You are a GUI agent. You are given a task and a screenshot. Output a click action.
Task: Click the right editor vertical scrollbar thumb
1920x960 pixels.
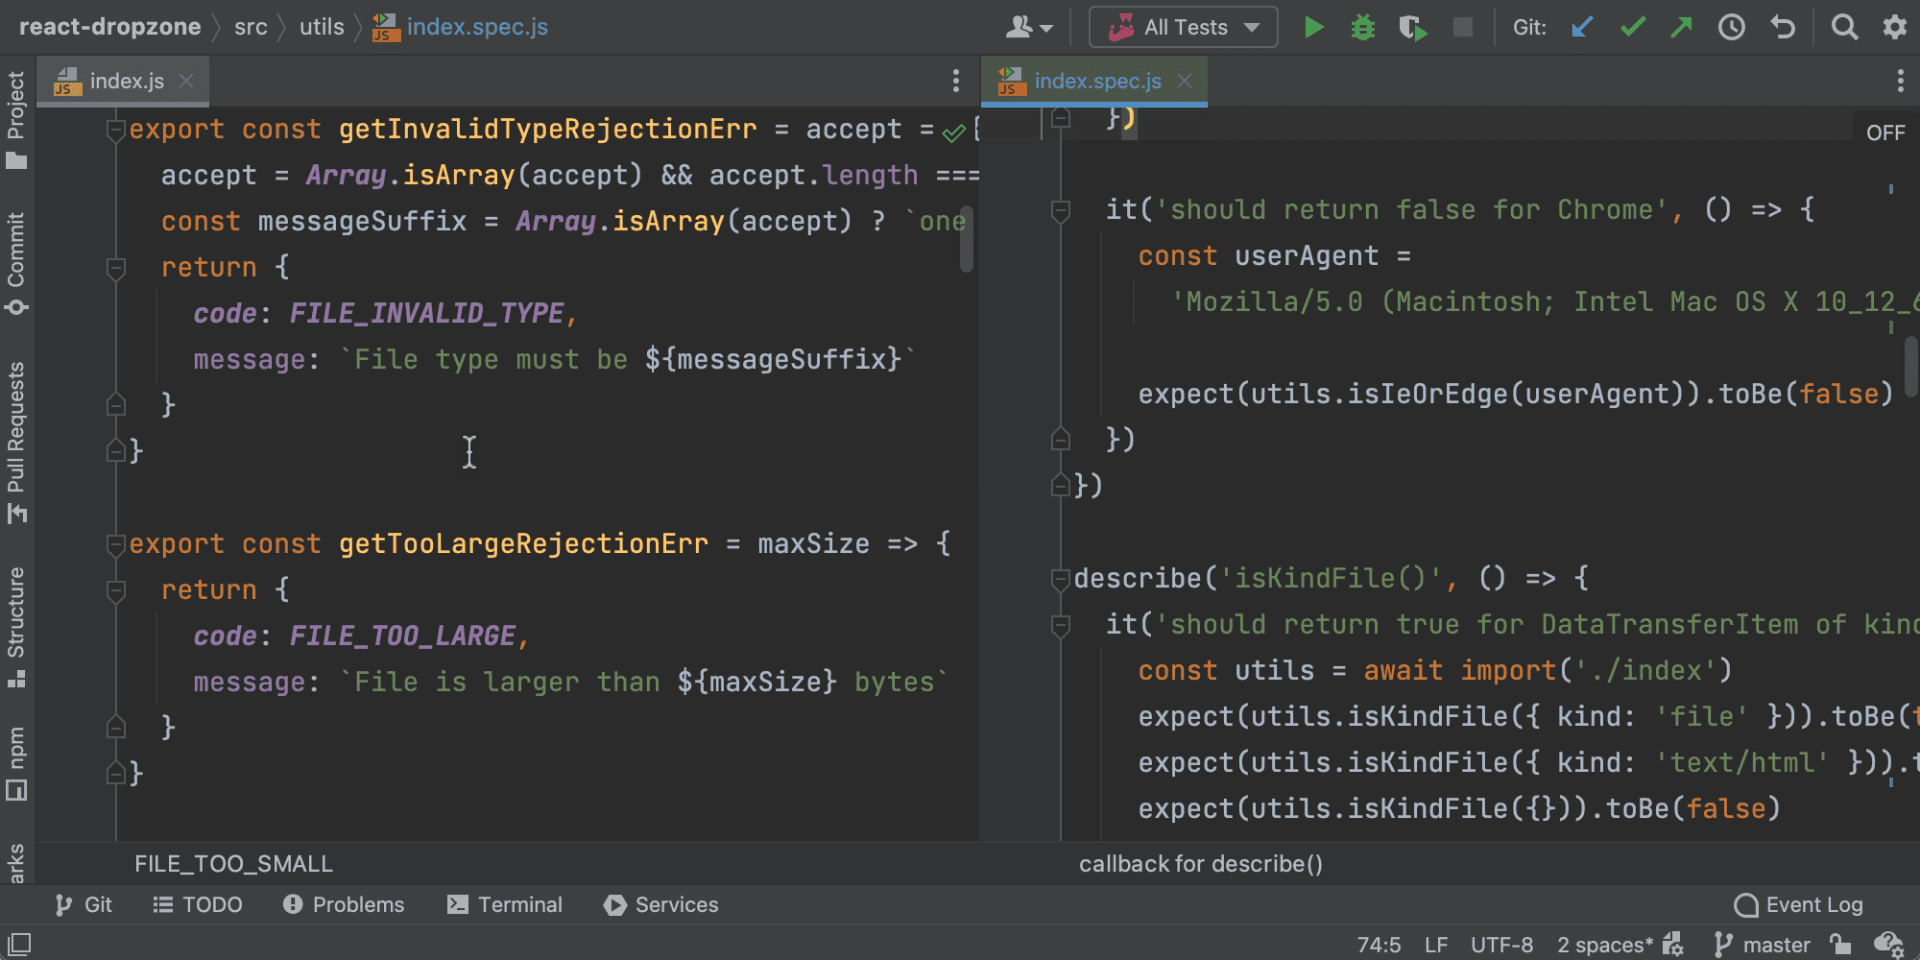[x=1911, y=366]
